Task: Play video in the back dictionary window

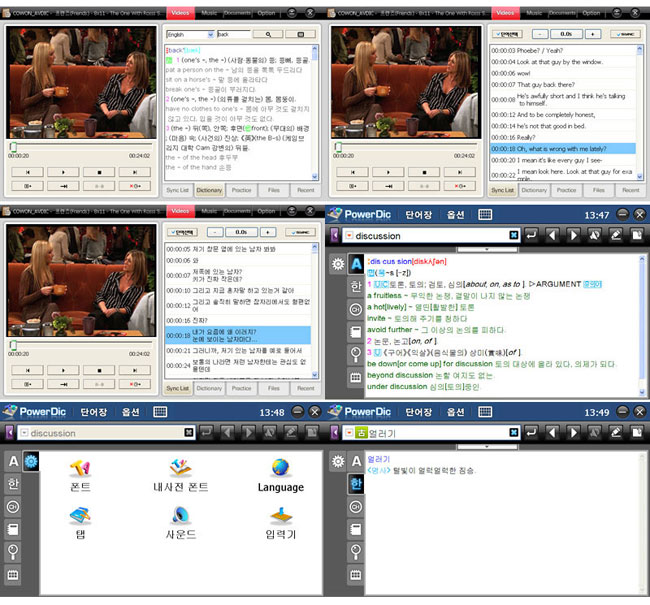Action: [63, 172]
